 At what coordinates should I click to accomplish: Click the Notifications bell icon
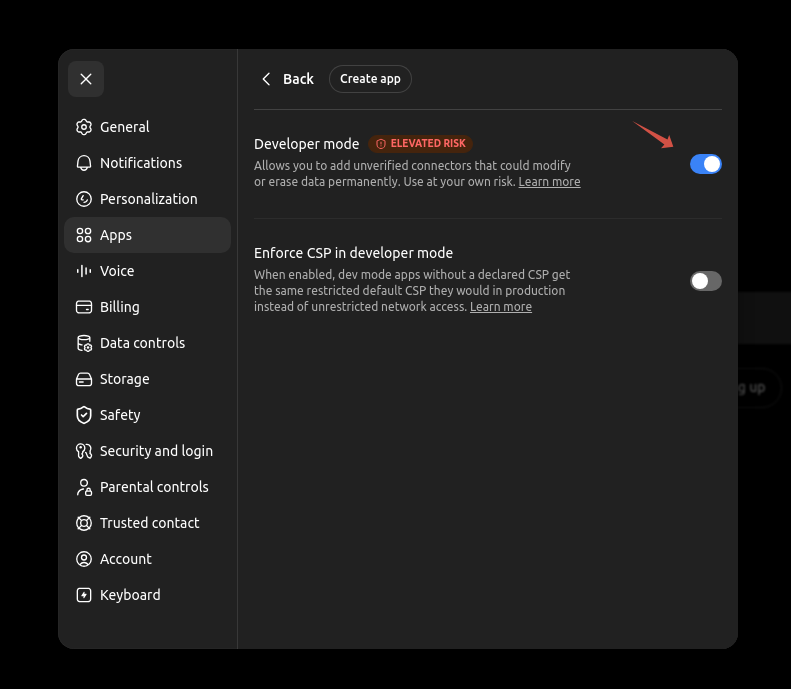click(x=84, y=163)
